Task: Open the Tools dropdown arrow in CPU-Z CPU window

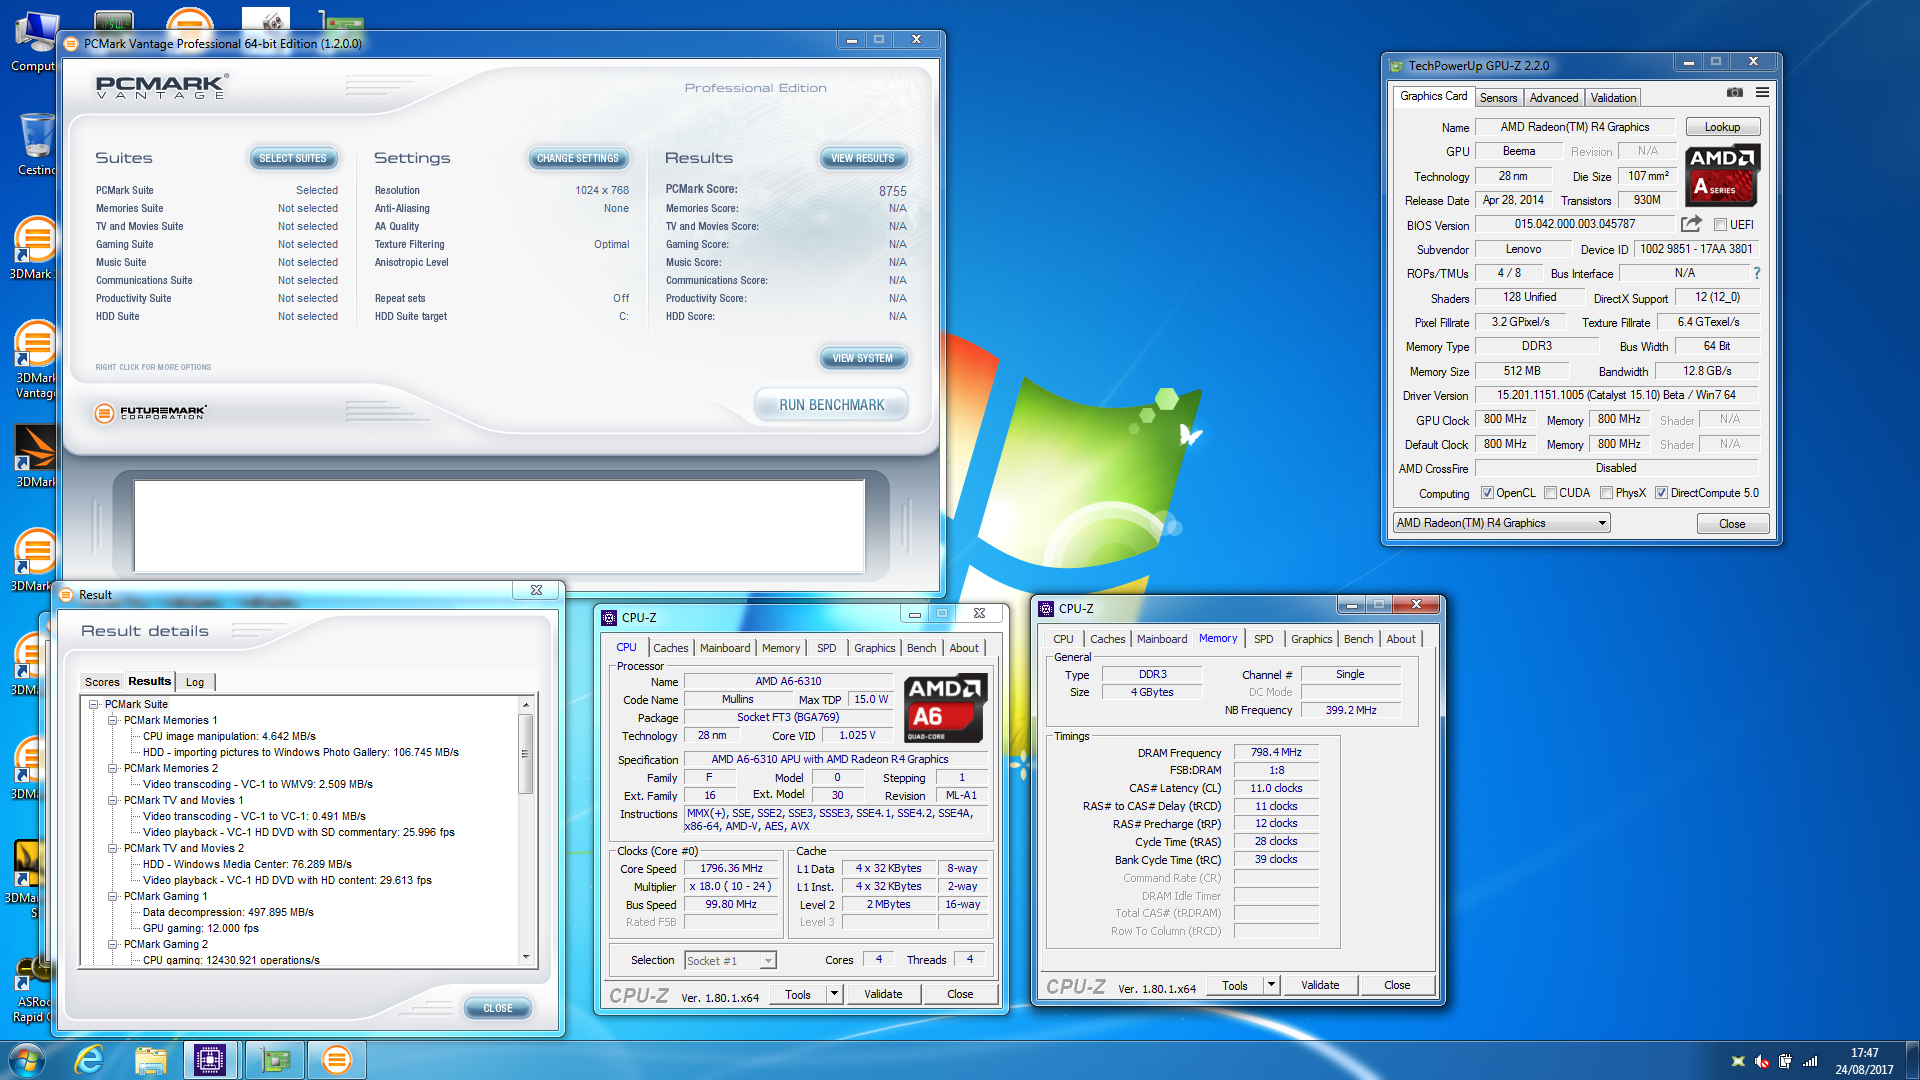Action: [x=834, y=994]
